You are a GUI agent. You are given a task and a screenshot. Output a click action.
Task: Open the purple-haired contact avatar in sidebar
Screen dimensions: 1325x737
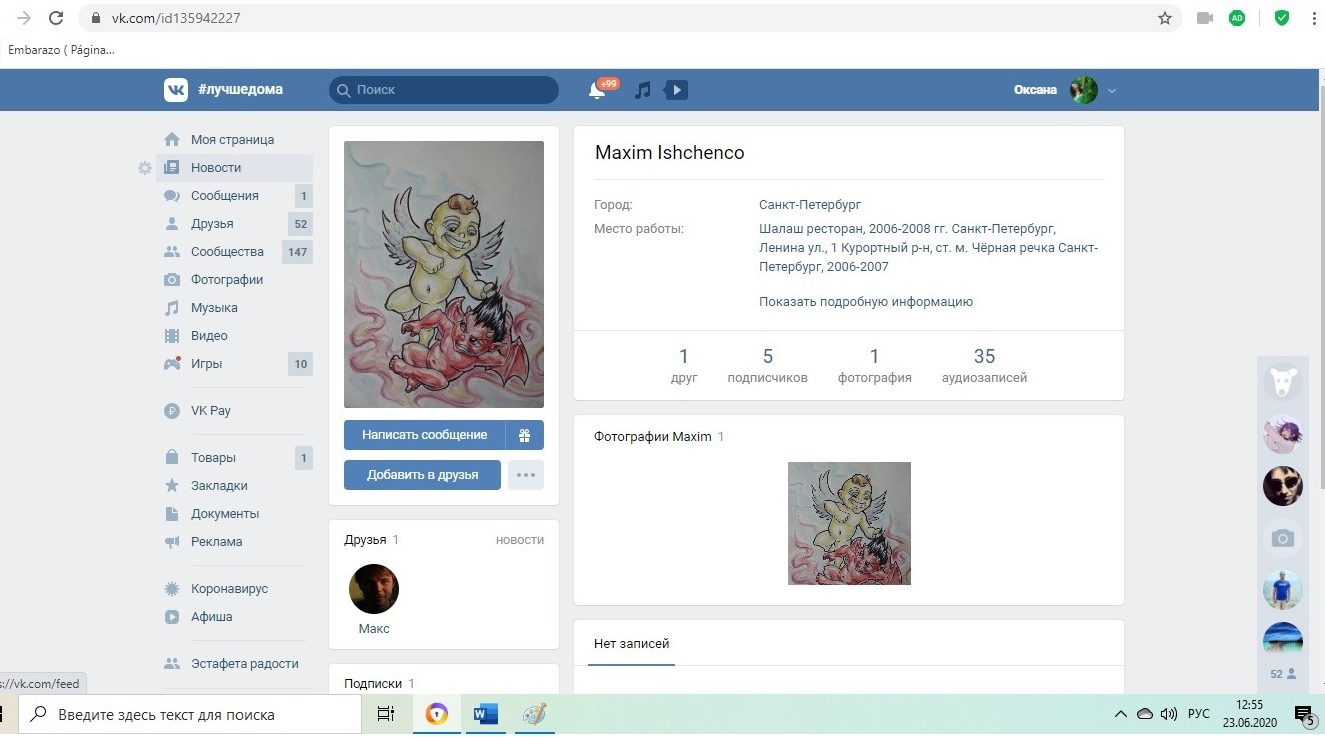1282,434
